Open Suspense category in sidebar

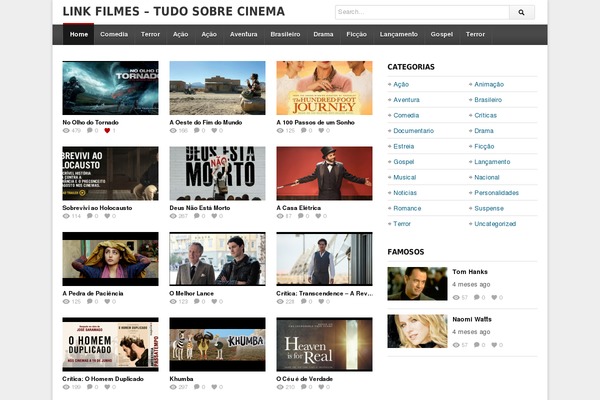pyautogui.click(x=489, y=208)
